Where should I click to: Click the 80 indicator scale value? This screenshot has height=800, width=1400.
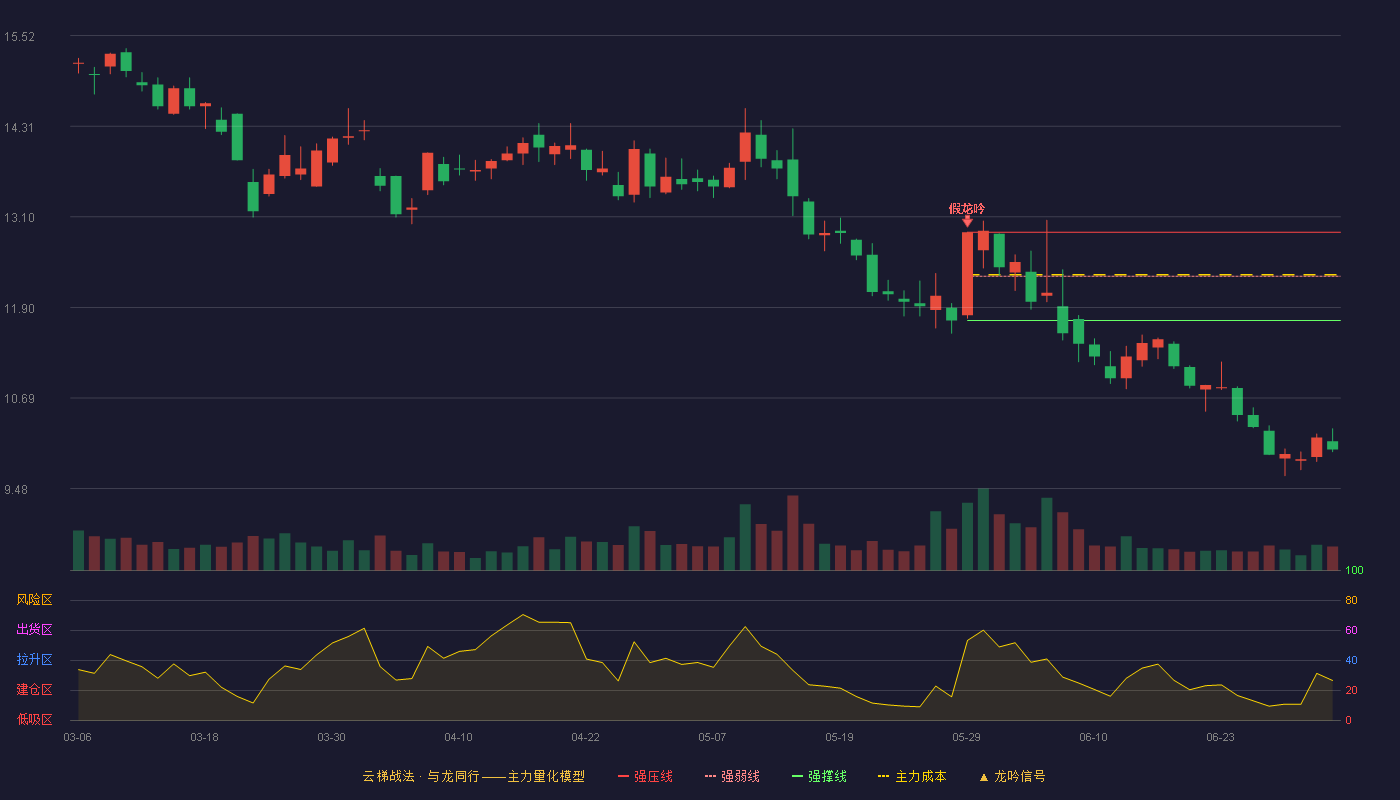[1351, 601]
